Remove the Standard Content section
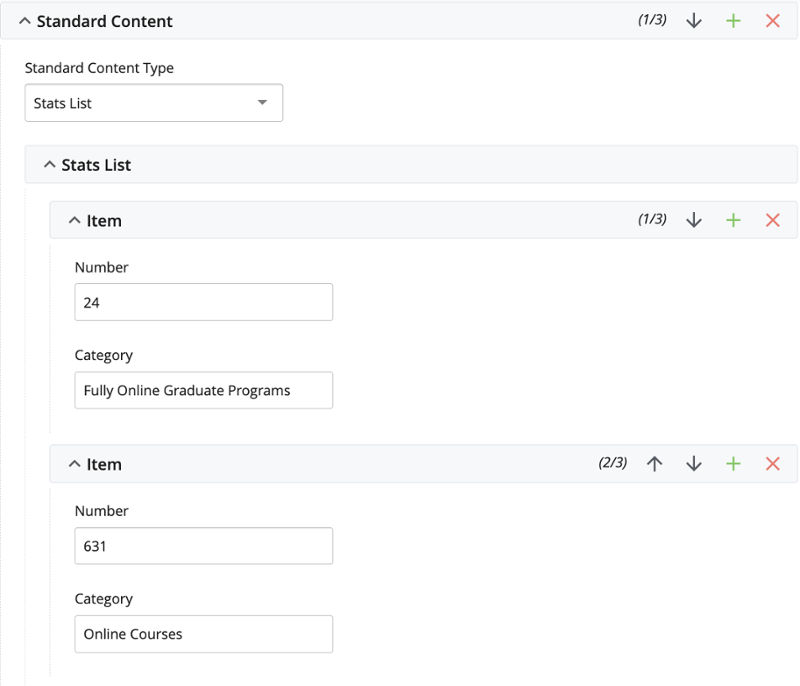Viewport: 800px width, 686px height. 773,21
